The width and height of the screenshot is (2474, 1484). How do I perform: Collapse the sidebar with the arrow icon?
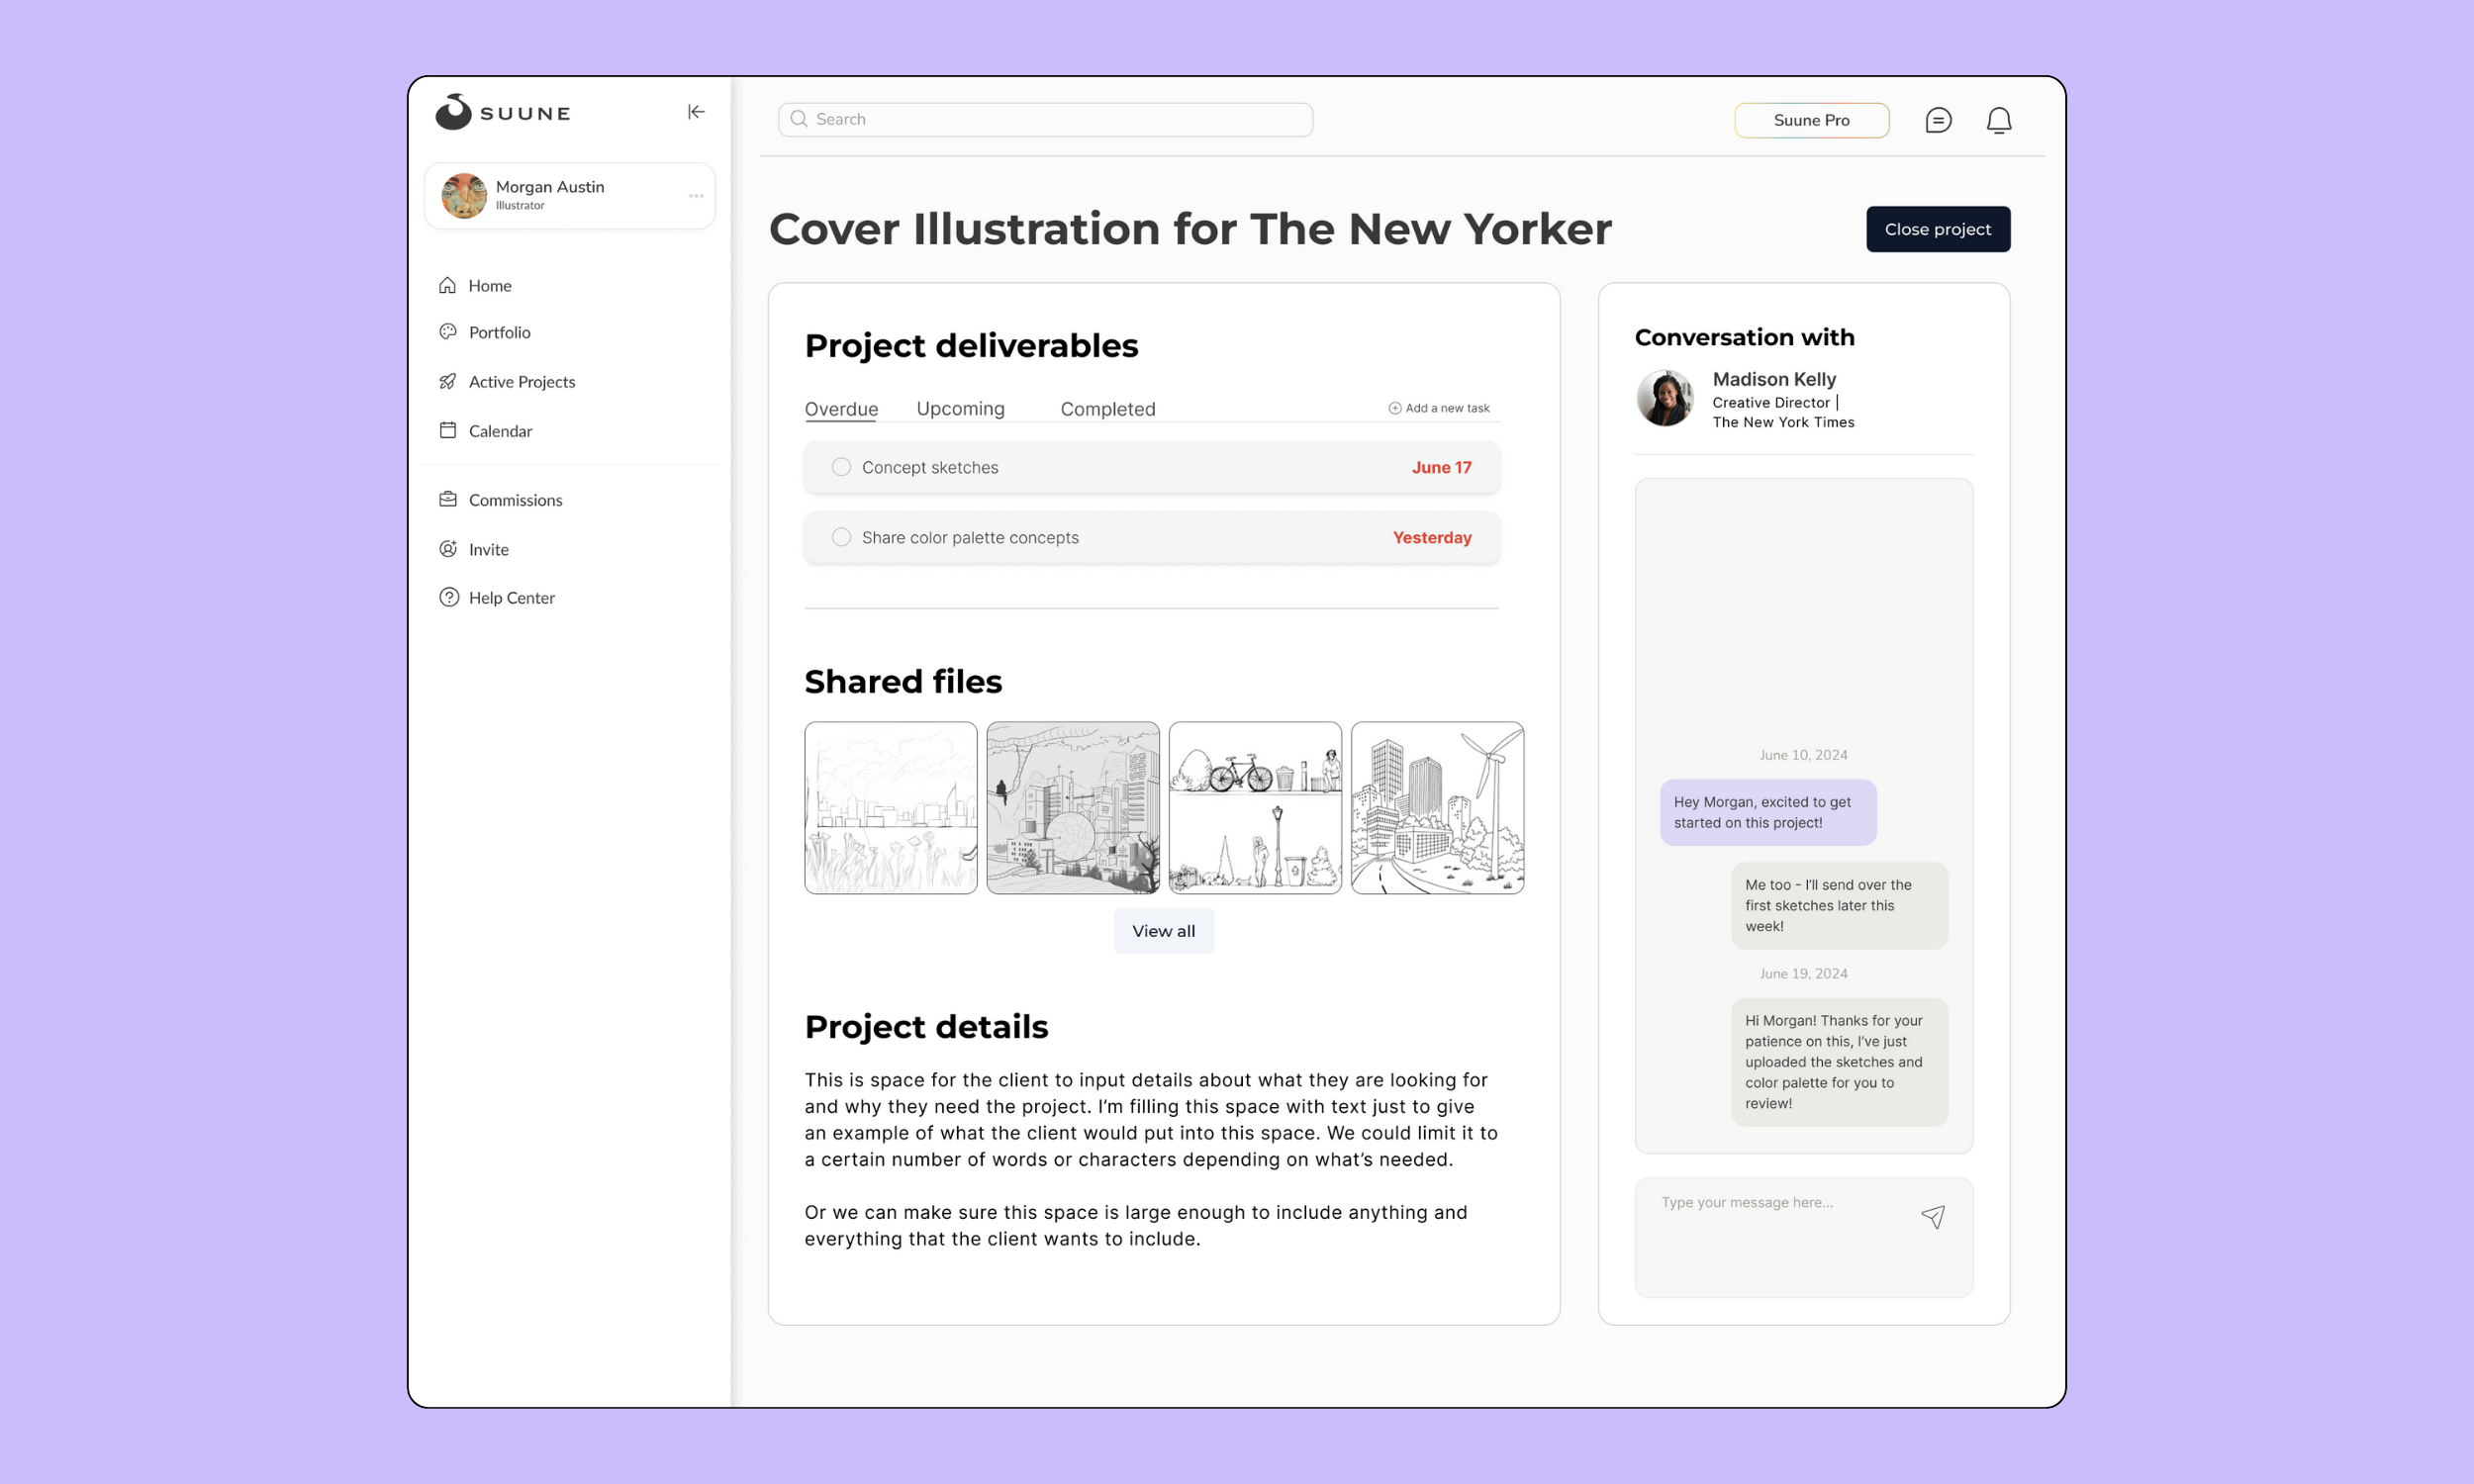click(x=696, y=112)
